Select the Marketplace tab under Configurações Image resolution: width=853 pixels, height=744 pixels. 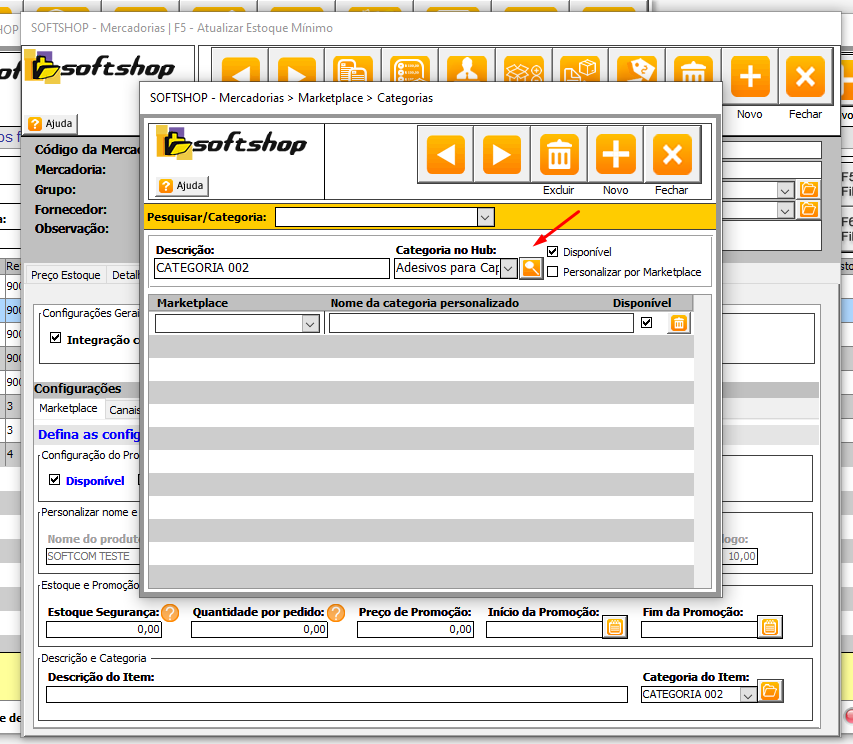click(x=68, y=409)
